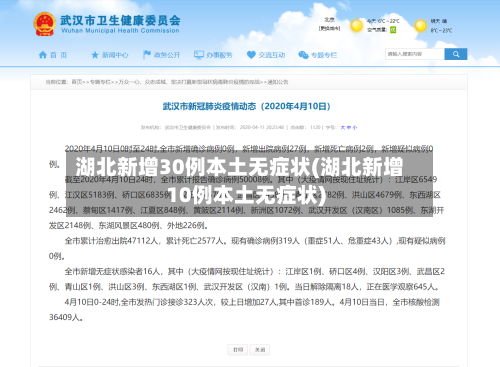
Task: Click the star icon beside 新闻中心
Action: coord(95,55)
